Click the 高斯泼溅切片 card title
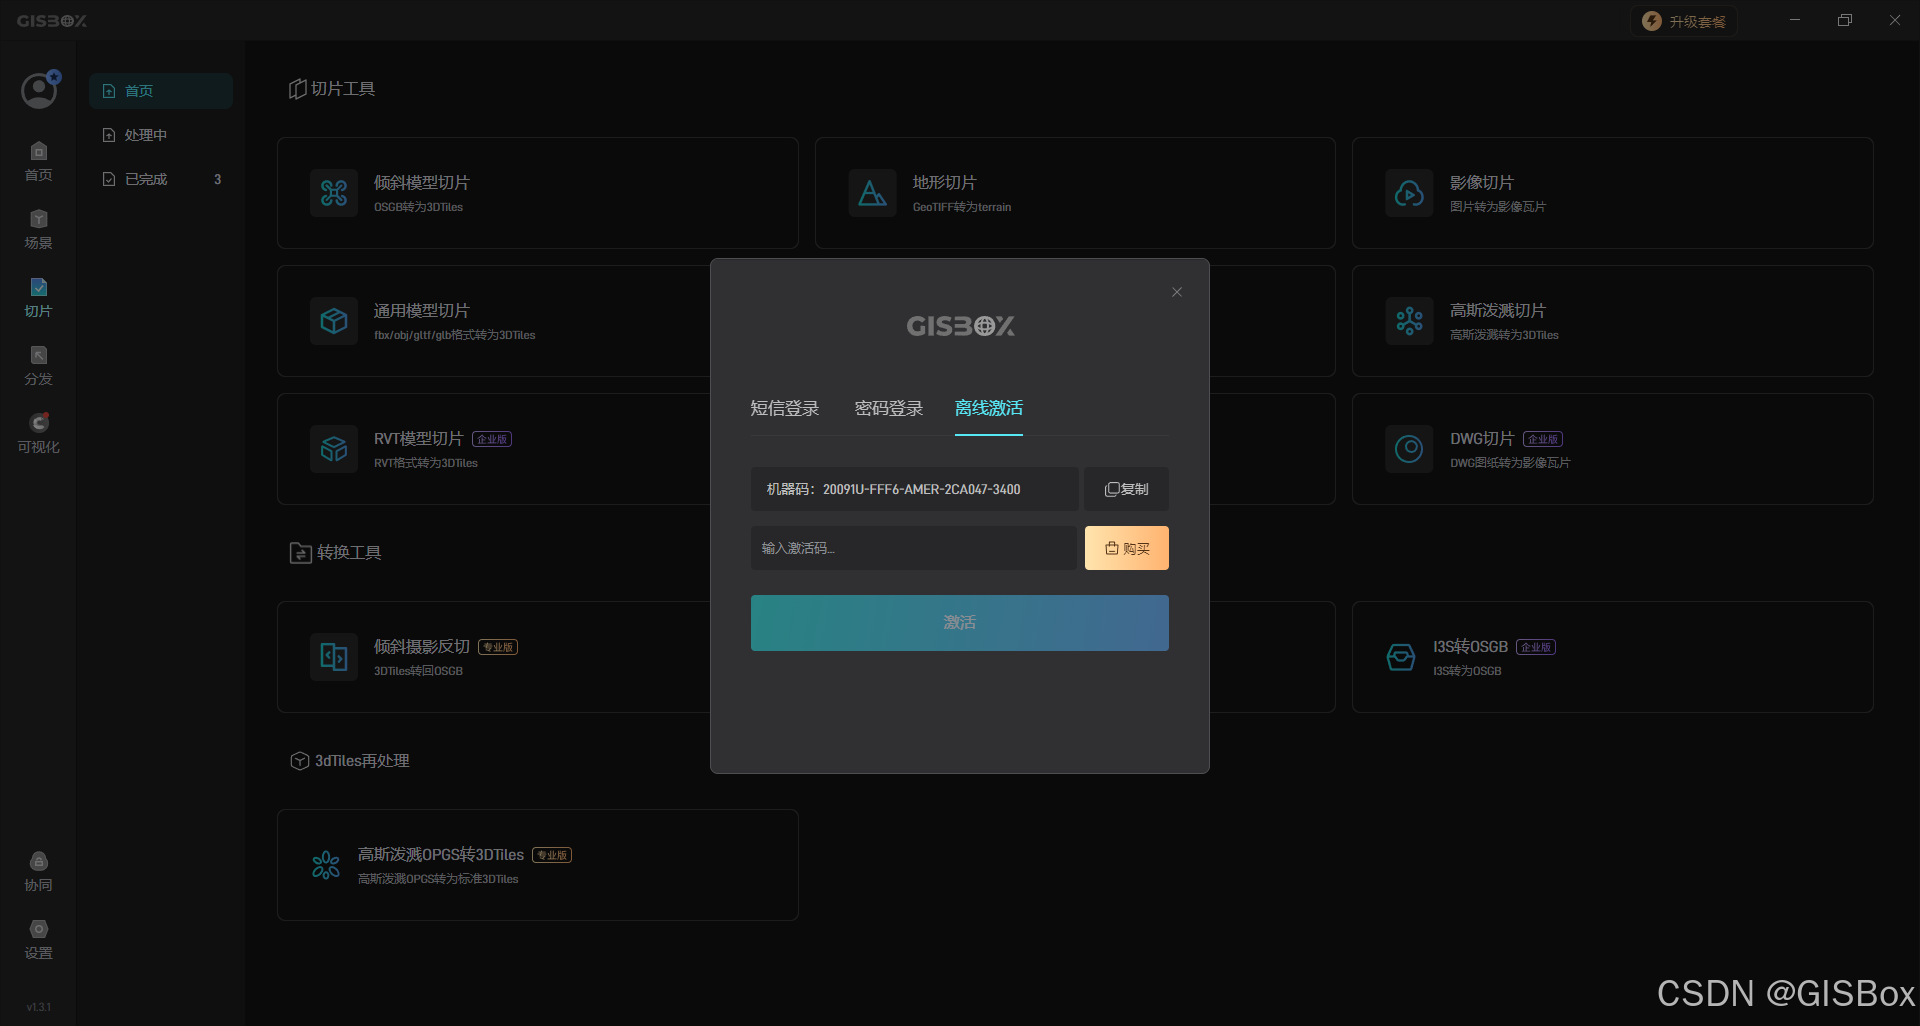The image size is (1920, 1026). click(1498, 311)
